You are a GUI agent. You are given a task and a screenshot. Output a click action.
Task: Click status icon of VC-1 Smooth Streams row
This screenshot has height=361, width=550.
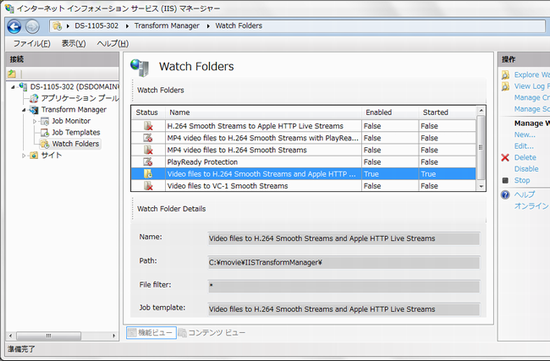point(148,186)
